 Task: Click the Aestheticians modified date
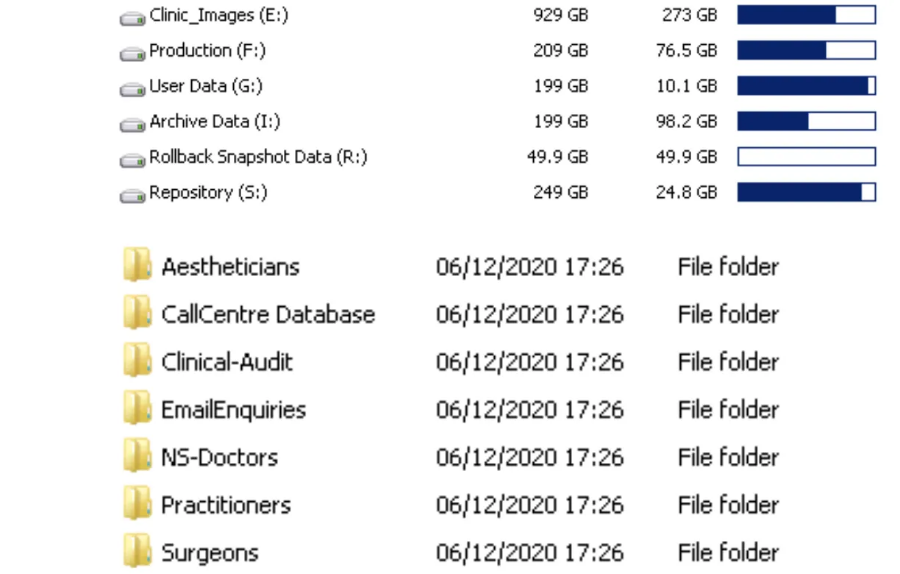(529, 267)
